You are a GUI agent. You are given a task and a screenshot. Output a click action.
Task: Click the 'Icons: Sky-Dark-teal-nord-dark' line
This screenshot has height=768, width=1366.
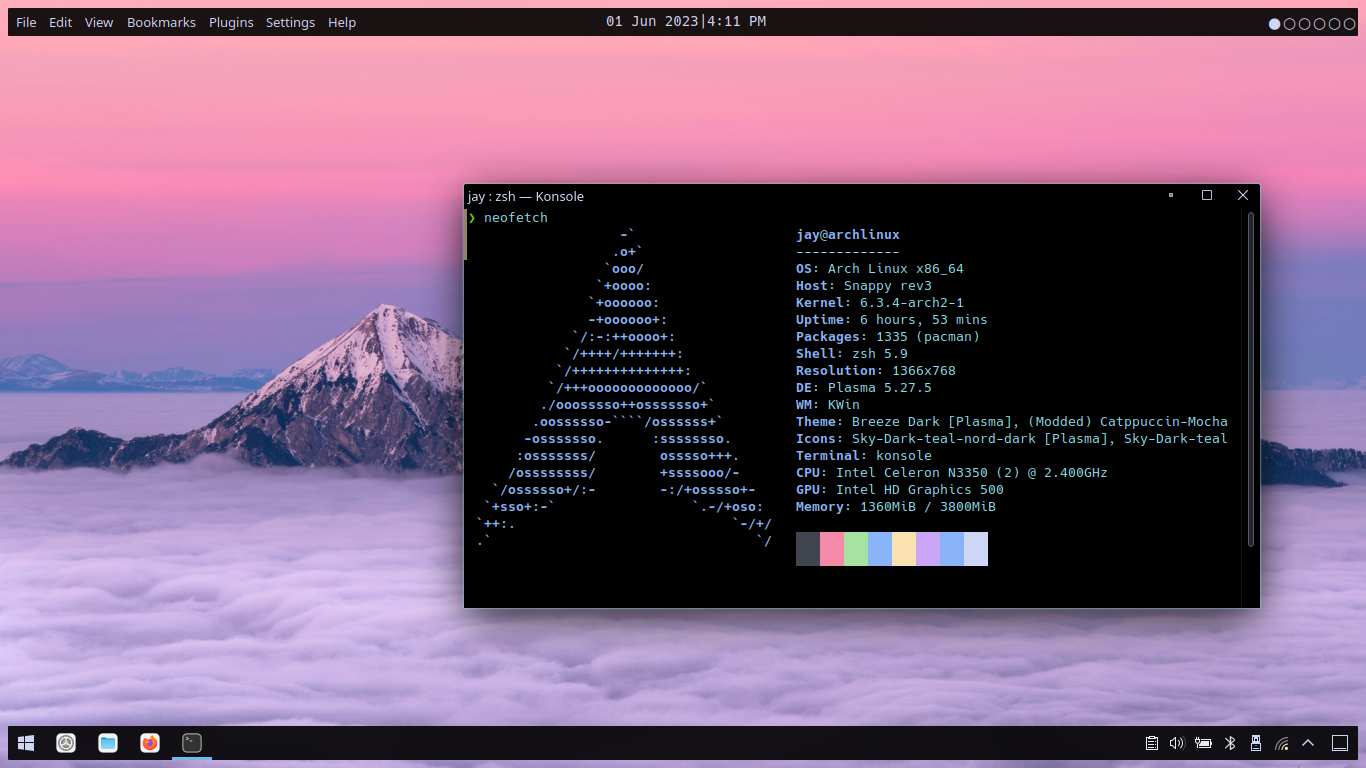(x=1012, y=439)
